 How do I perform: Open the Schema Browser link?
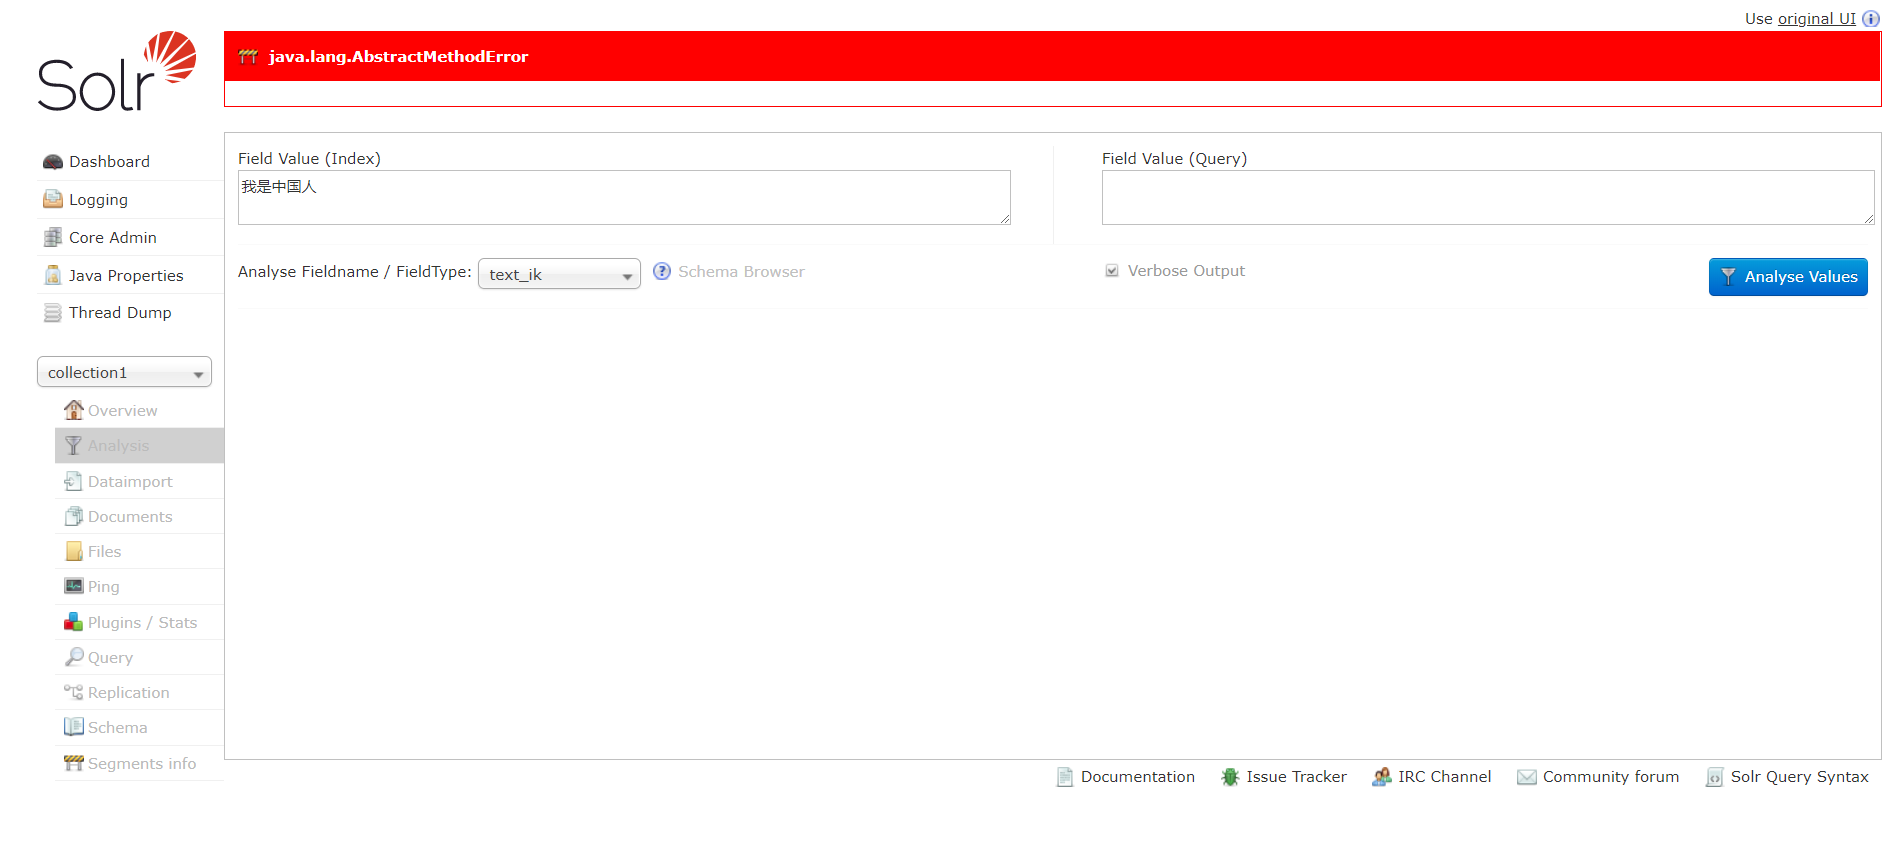741,272
